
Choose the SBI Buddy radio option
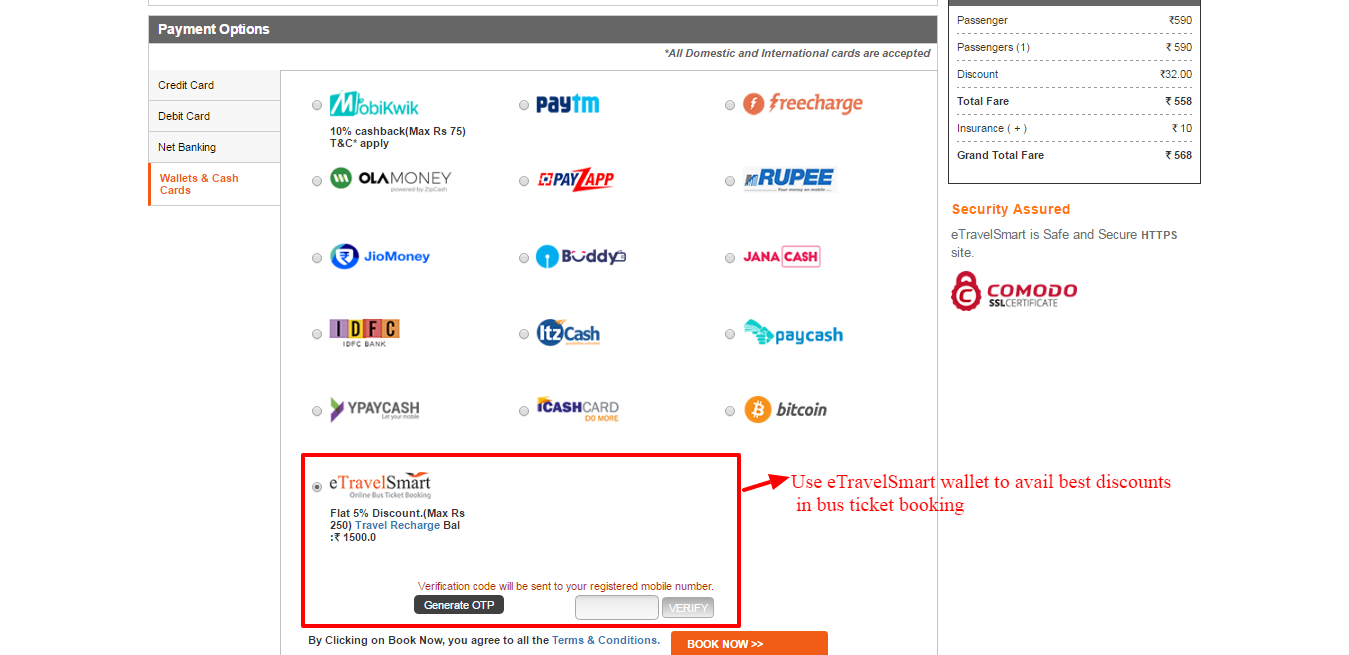[524, 258]
